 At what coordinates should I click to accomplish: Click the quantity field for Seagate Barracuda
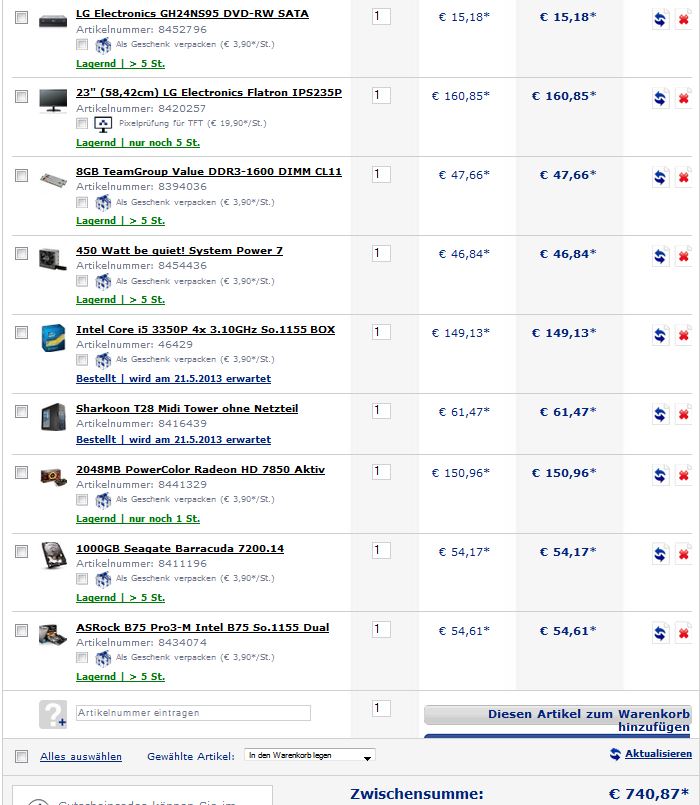click(381, 551)
